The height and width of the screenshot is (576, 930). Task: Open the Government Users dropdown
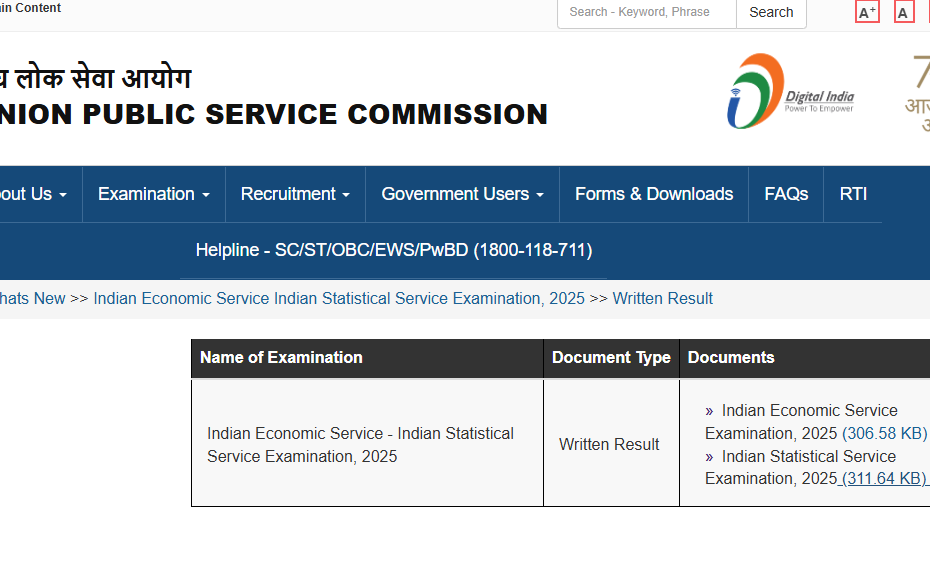pos(462,194)
